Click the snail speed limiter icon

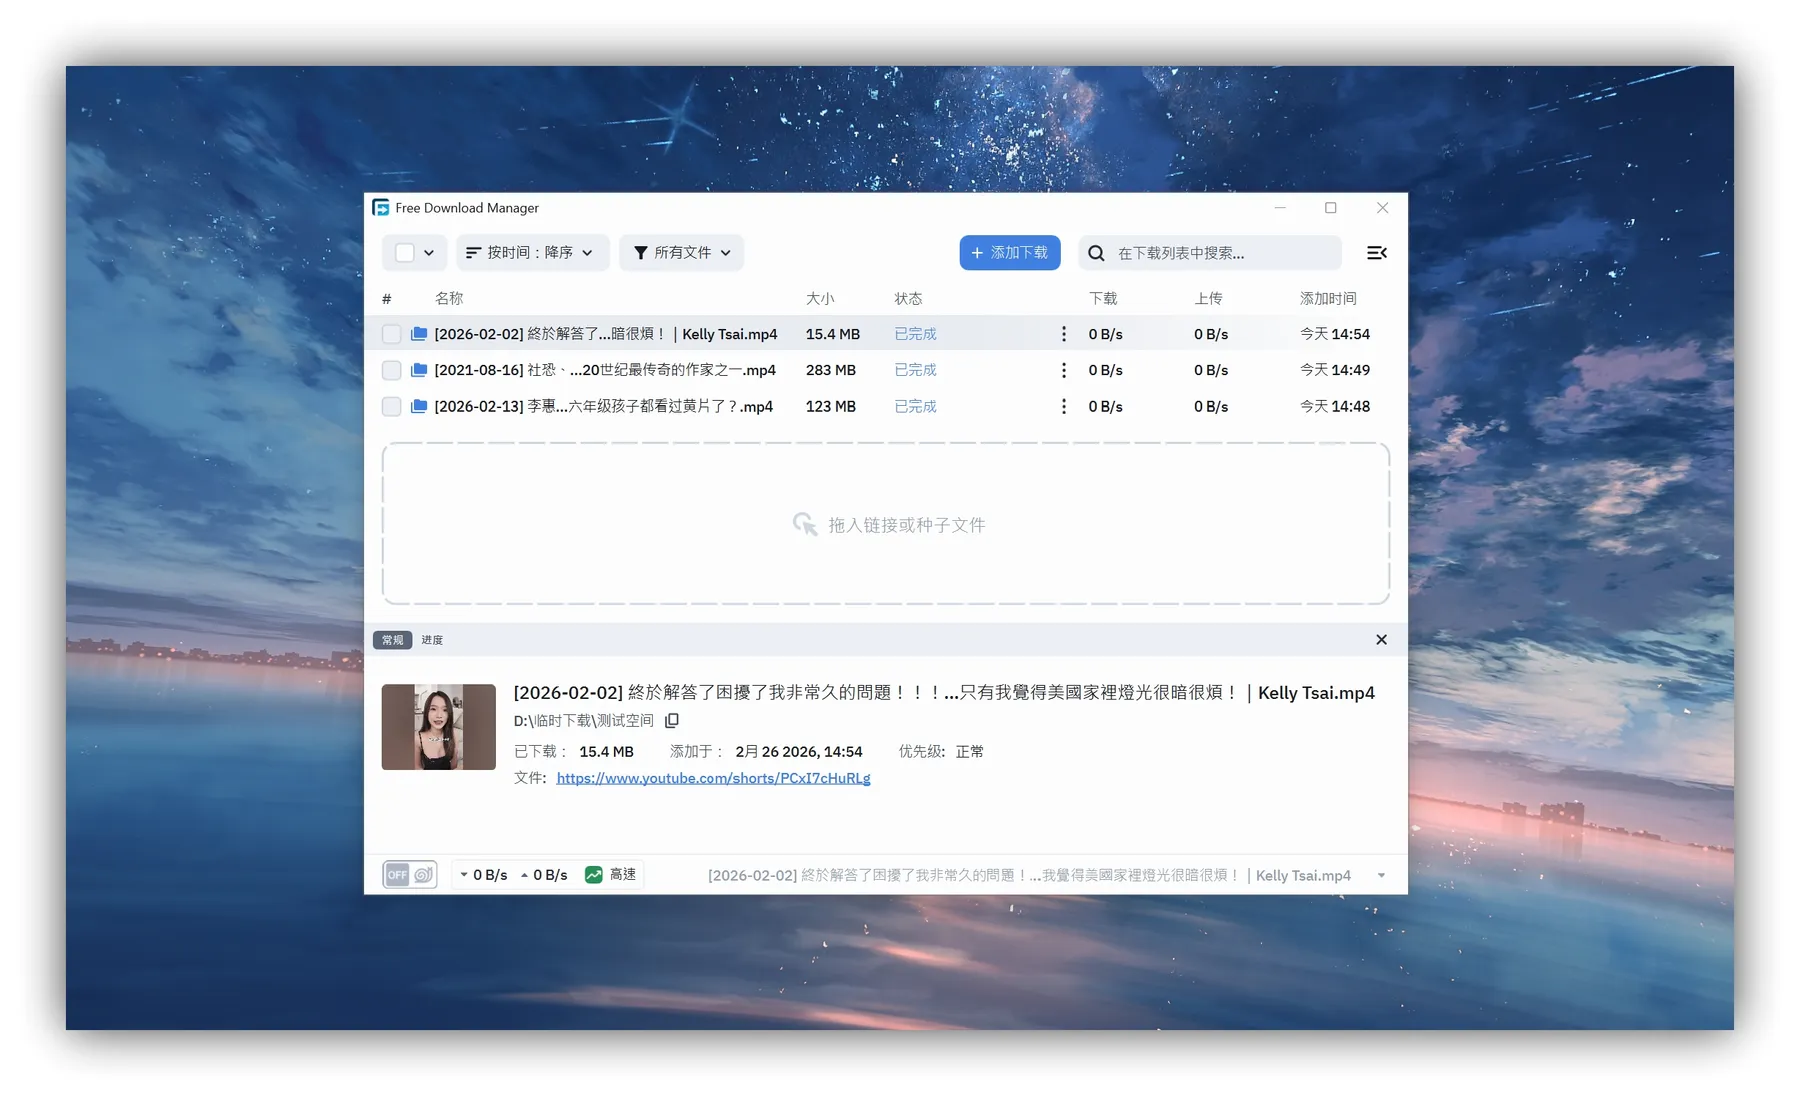click(x=424, y=874)
